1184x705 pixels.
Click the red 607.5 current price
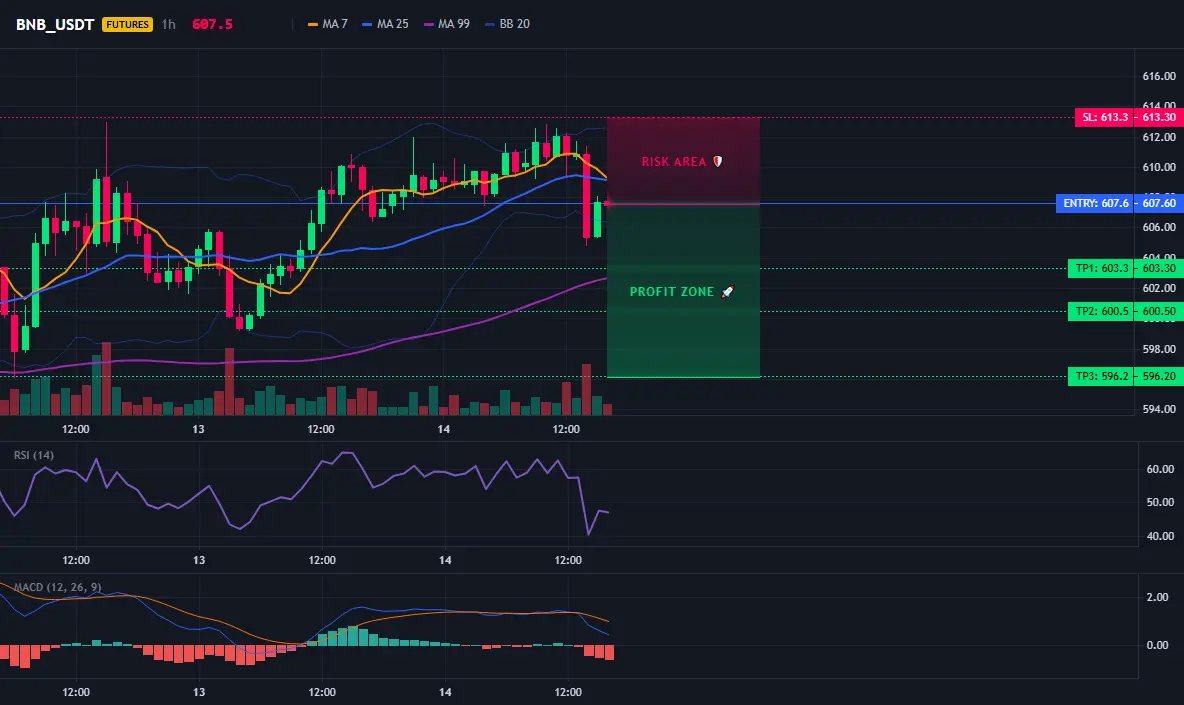tap(212, 24)
